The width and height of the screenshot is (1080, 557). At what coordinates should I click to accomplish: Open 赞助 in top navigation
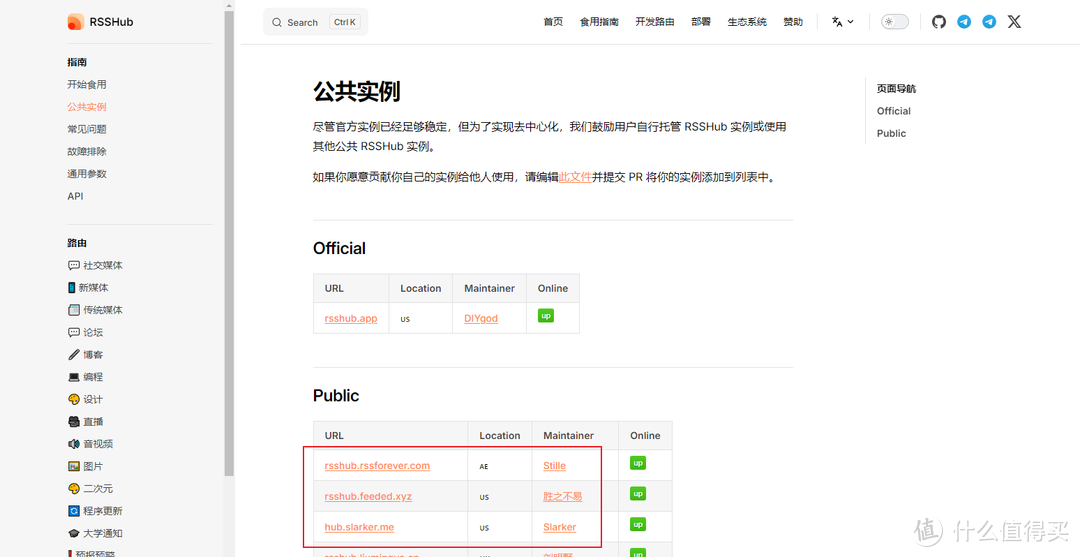[793, 22]
